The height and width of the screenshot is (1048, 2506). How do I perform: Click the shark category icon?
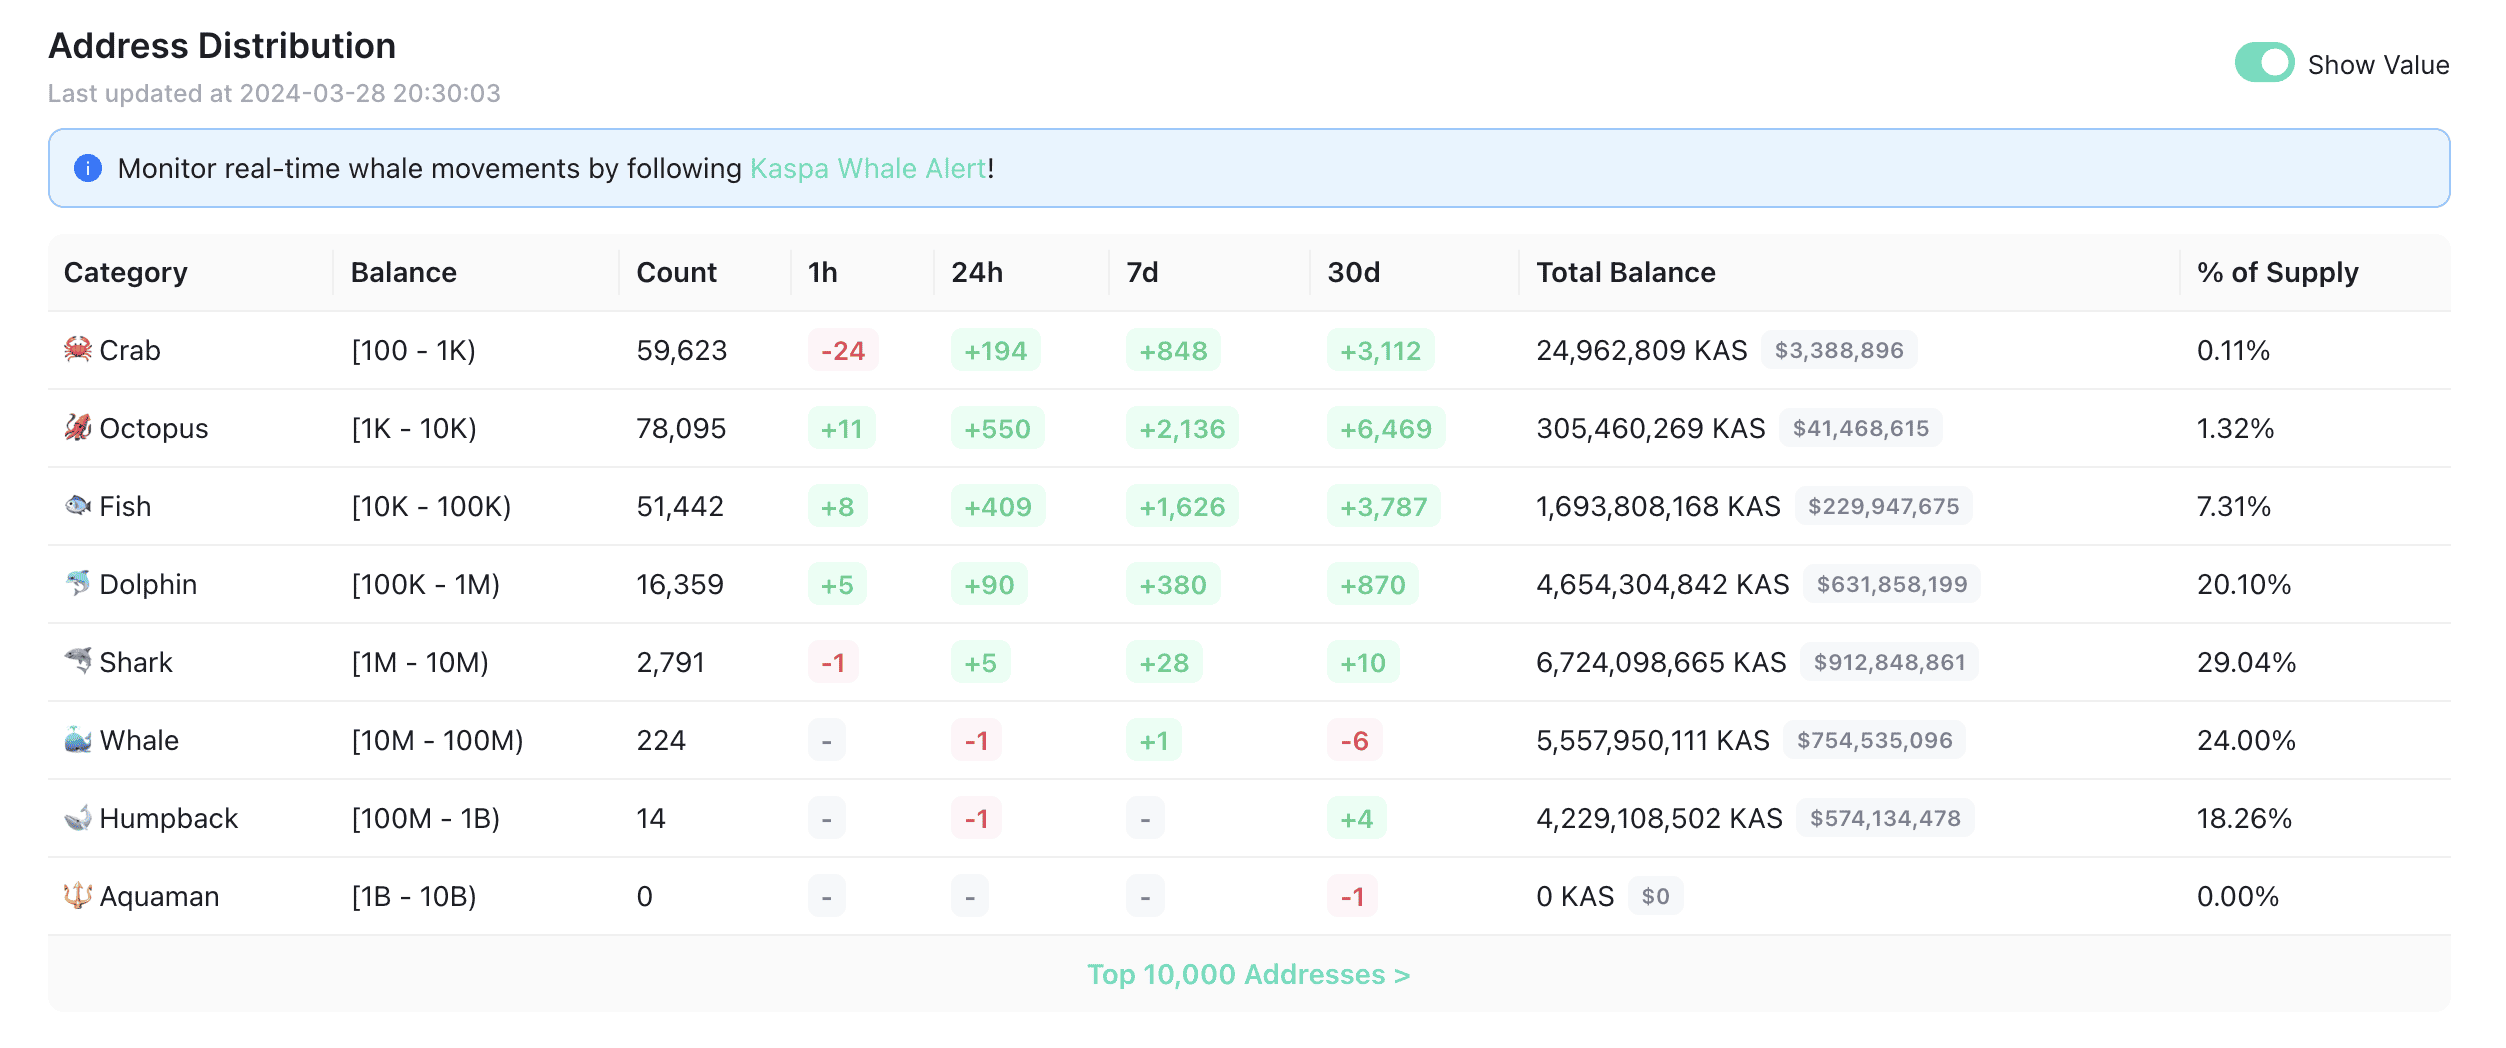(x=78, y=661)
